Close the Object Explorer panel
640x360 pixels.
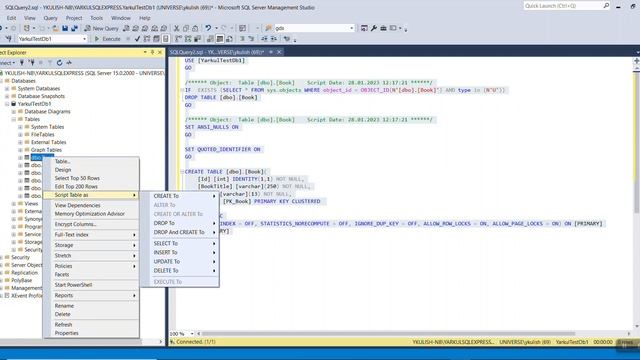(160, 52)
